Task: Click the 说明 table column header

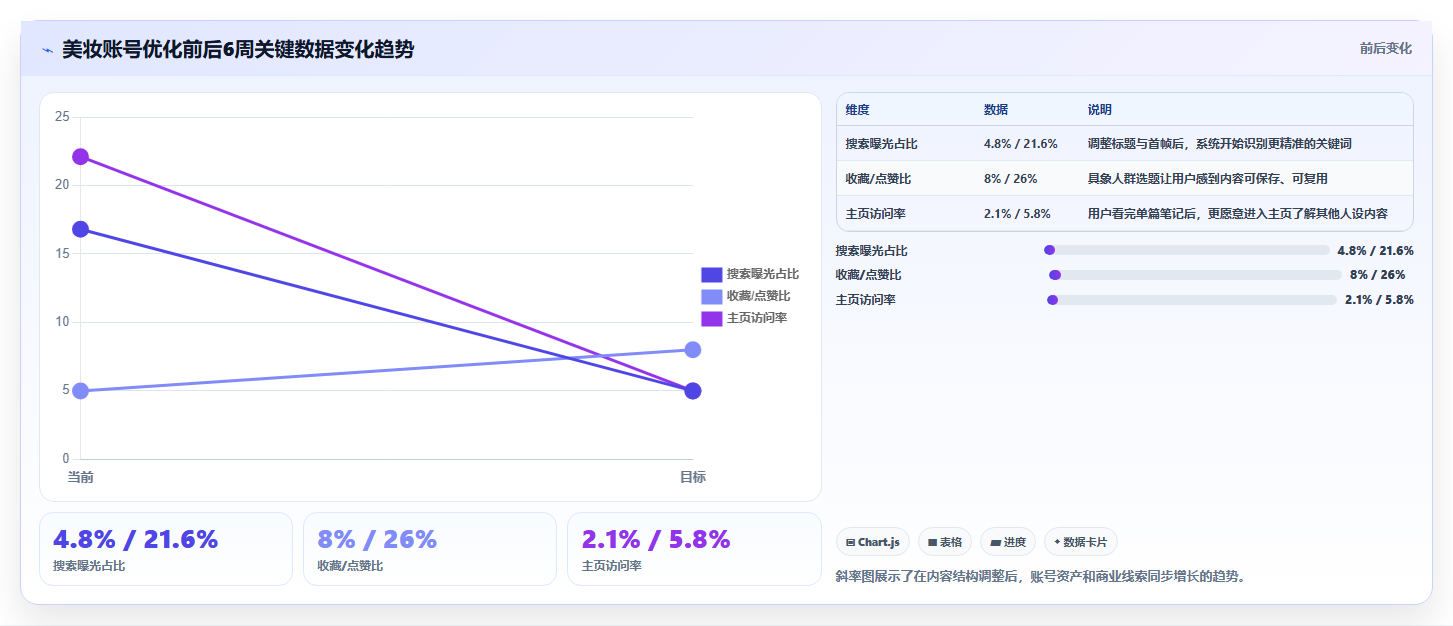Action: (x=1100, y=110)
